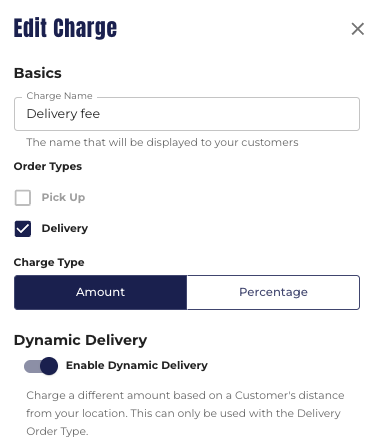The height and width of the screenshot is (437, 377).
Task: Click the Enable Dynamic Delivery label
Action: point(137,365)
